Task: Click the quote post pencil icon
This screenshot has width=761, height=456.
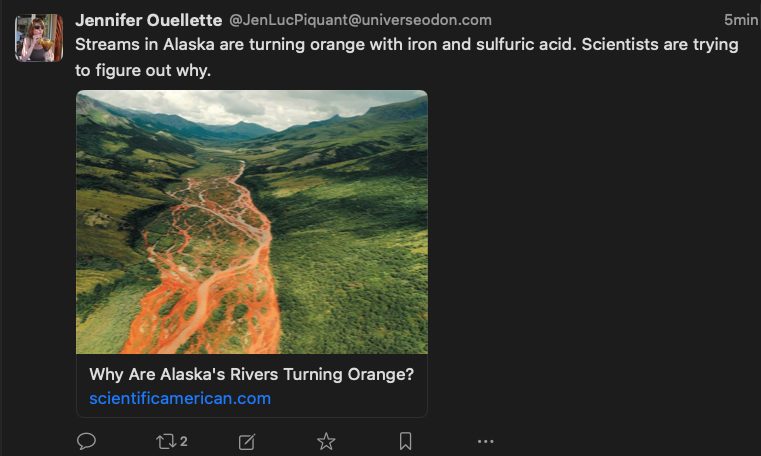Action: pyautogui.click(x=247, y=441)
